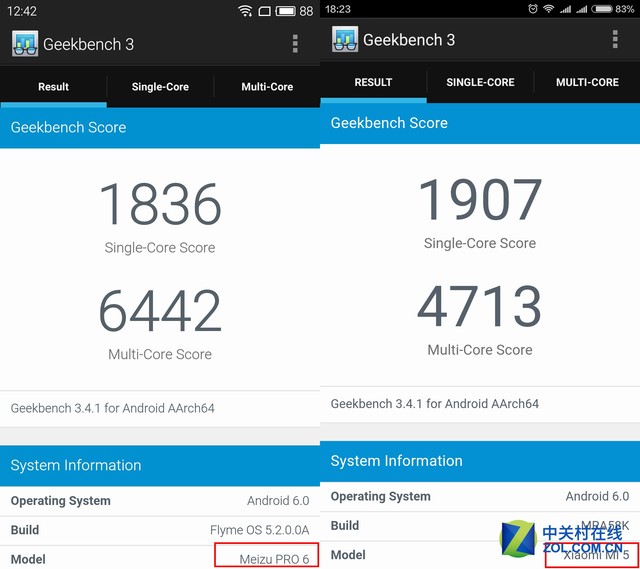Tap the 6442 multi-core score
This screenshot has width=640, height=569.
(x=160, y=310)
